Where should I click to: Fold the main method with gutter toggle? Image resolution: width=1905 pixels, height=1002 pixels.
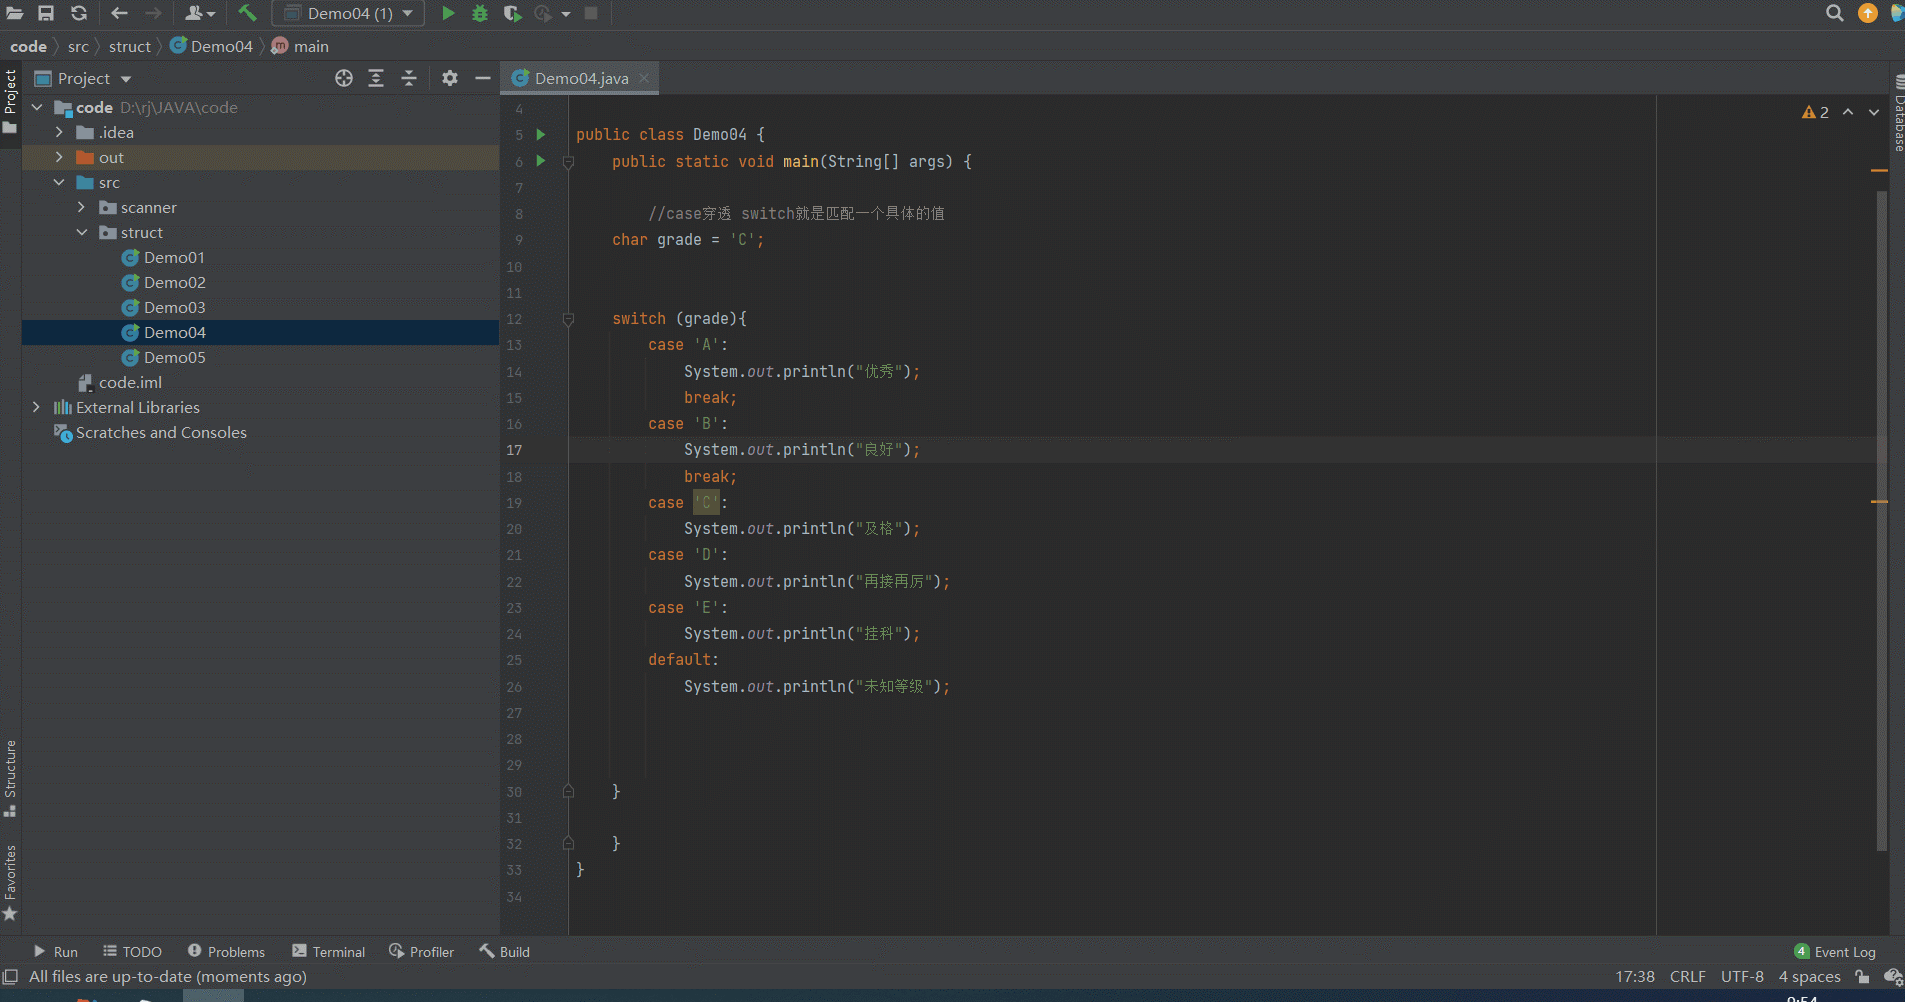568,162
